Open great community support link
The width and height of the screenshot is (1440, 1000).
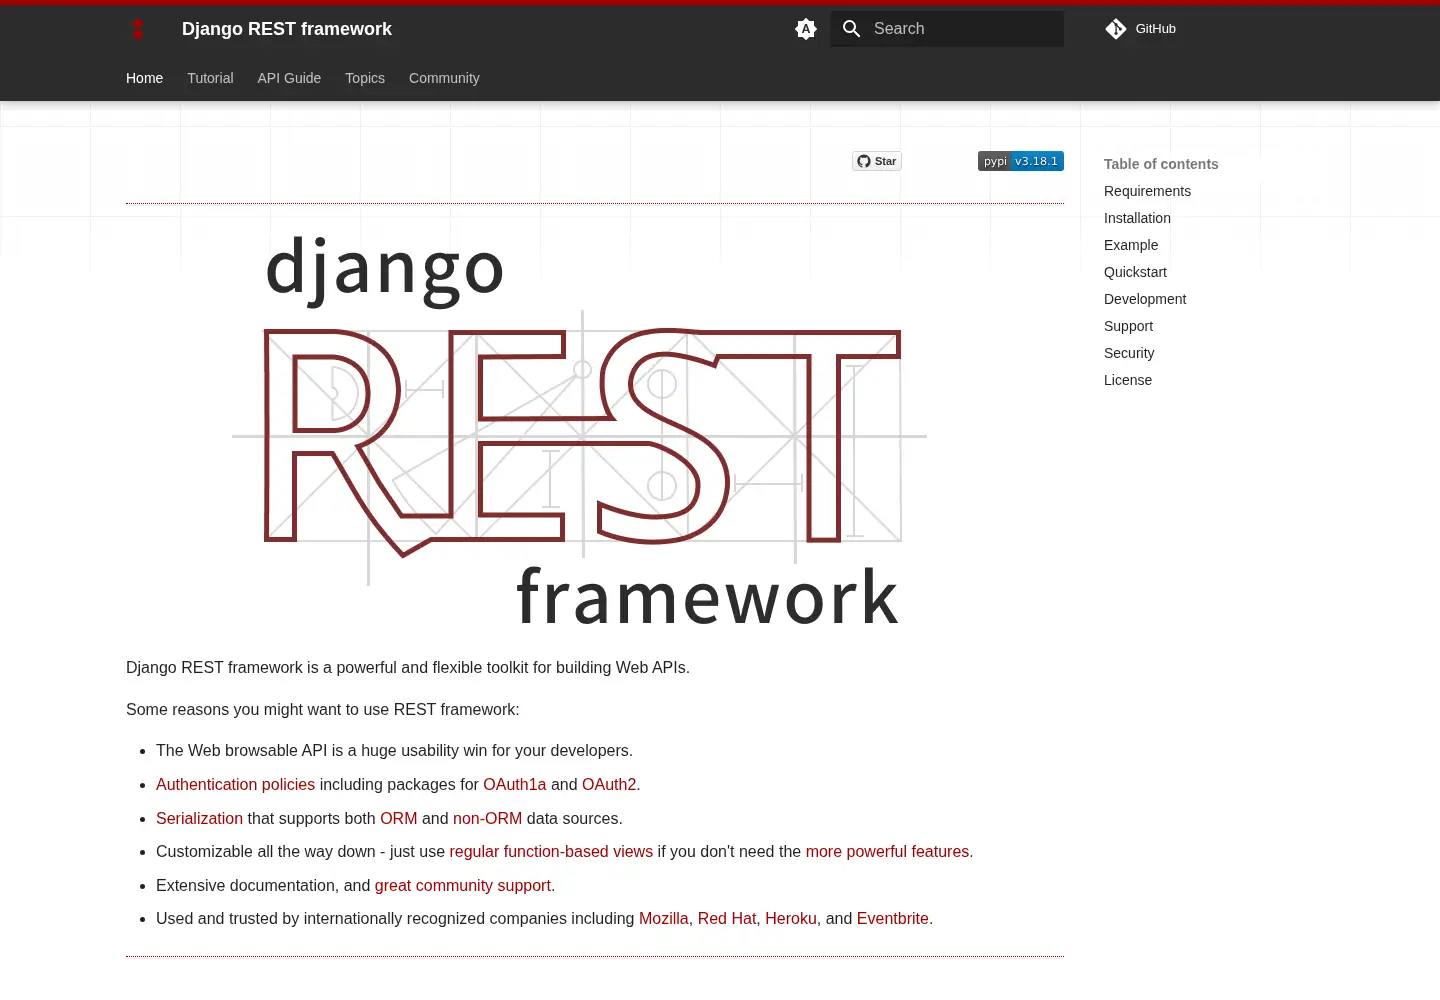pos(463,885)
